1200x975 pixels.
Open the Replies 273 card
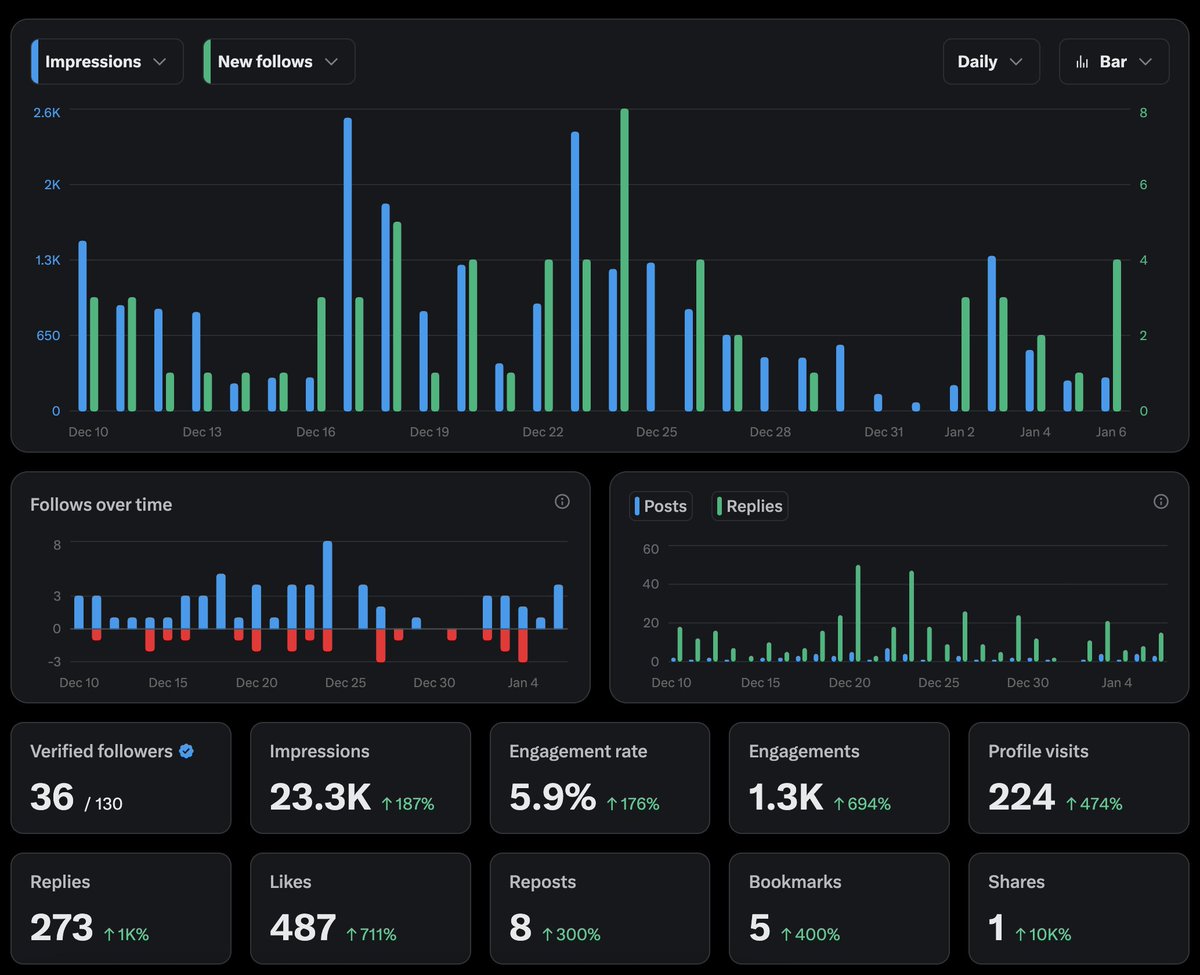click(121, 909)
